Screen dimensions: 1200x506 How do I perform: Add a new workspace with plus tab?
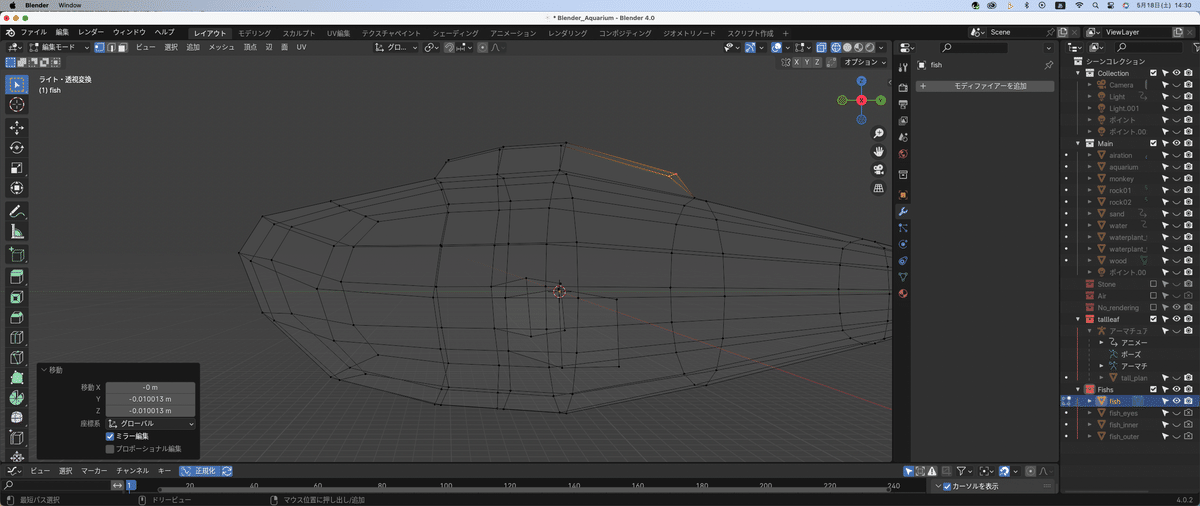coord(786,33)
